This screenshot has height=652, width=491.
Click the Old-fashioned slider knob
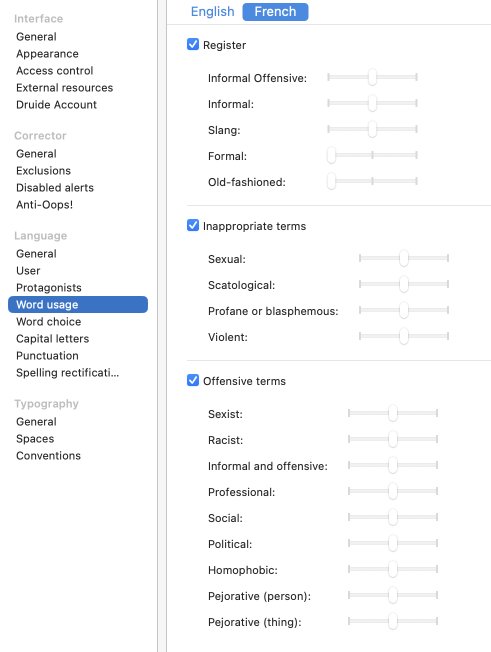coord(331,181)
